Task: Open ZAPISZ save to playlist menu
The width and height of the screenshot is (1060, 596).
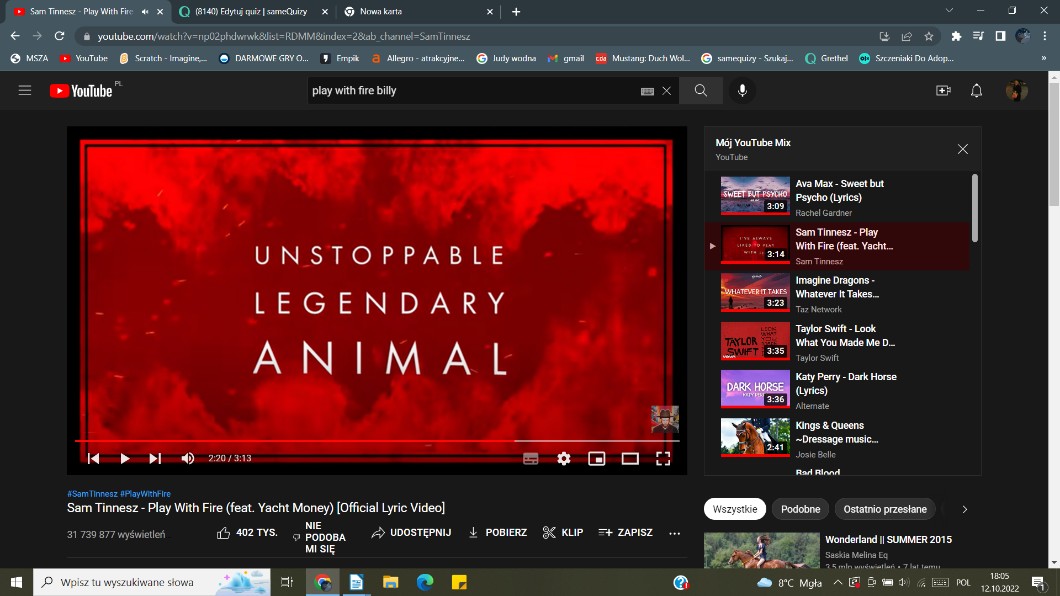Action: [625, 533]
